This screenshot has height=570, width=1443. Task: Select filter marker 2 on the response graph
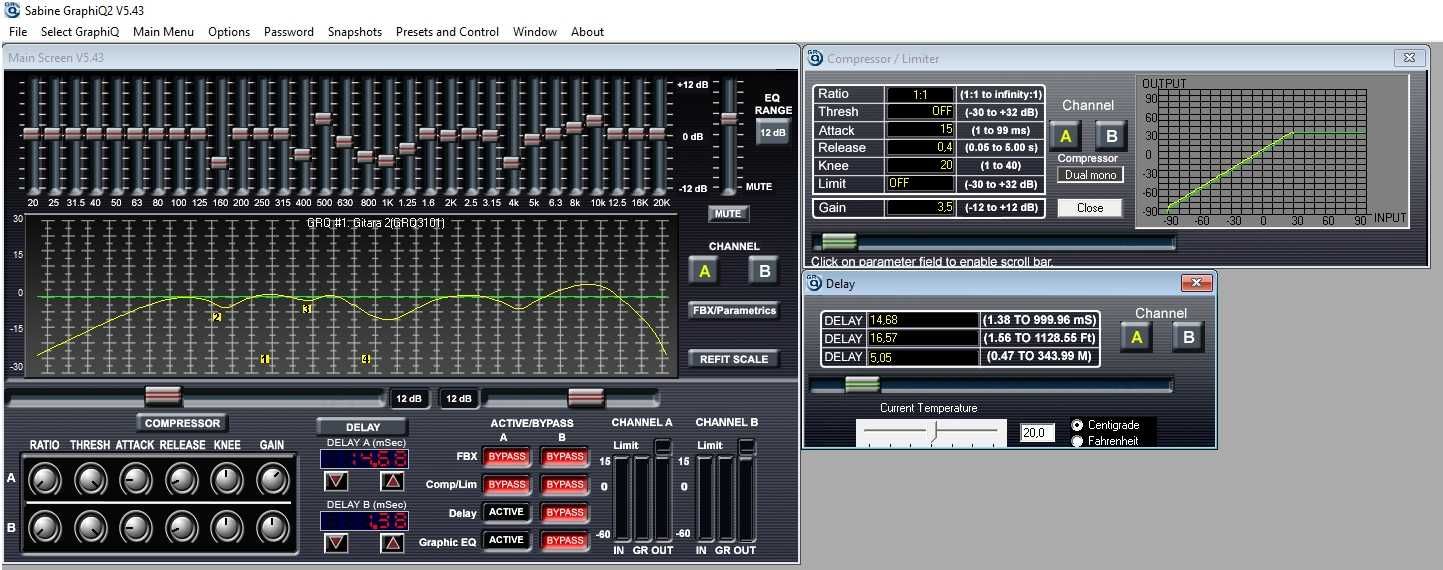[216, 317]
